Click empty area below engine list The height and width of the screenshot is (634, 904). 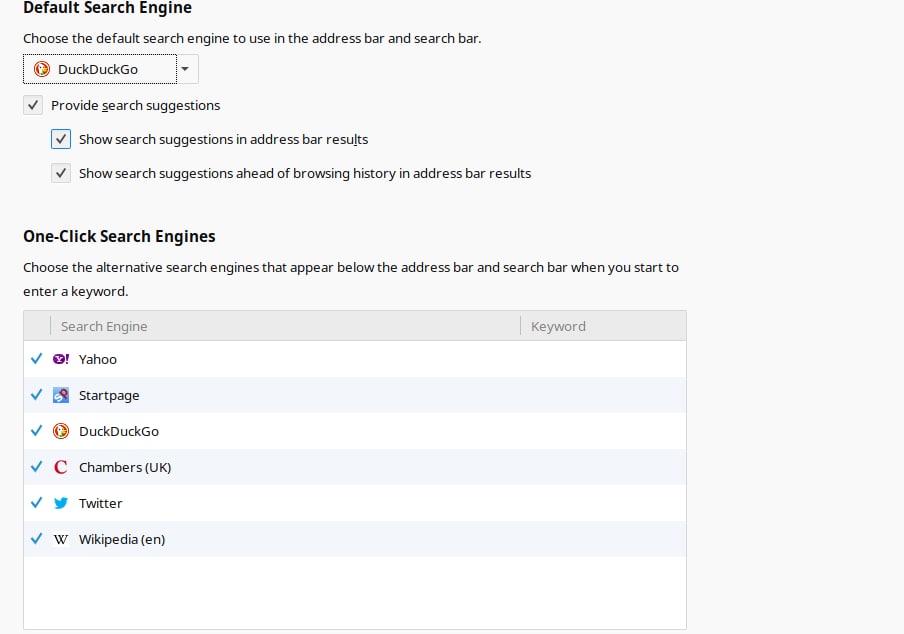pos(355,593)
